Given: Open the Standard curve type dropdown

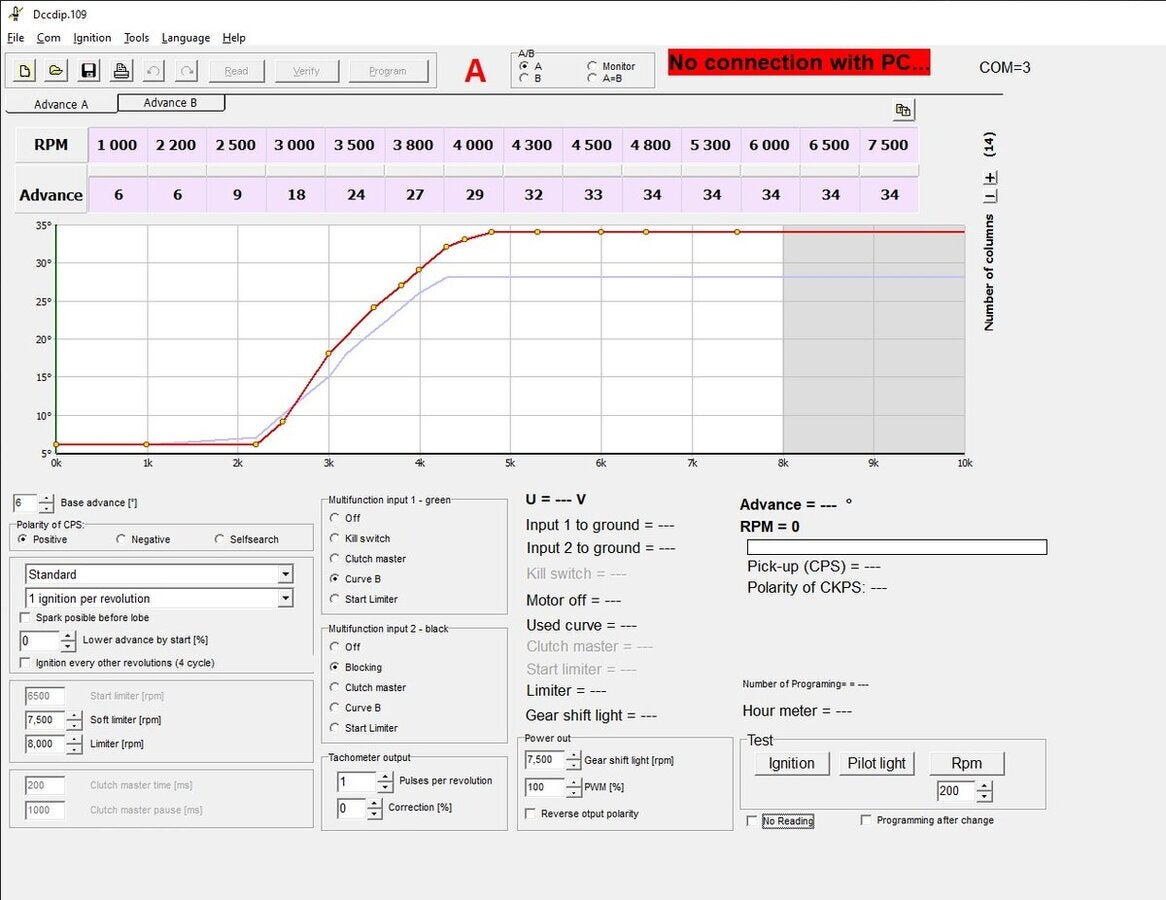Looking at the screenshot, I should click(x=287, y=573).
